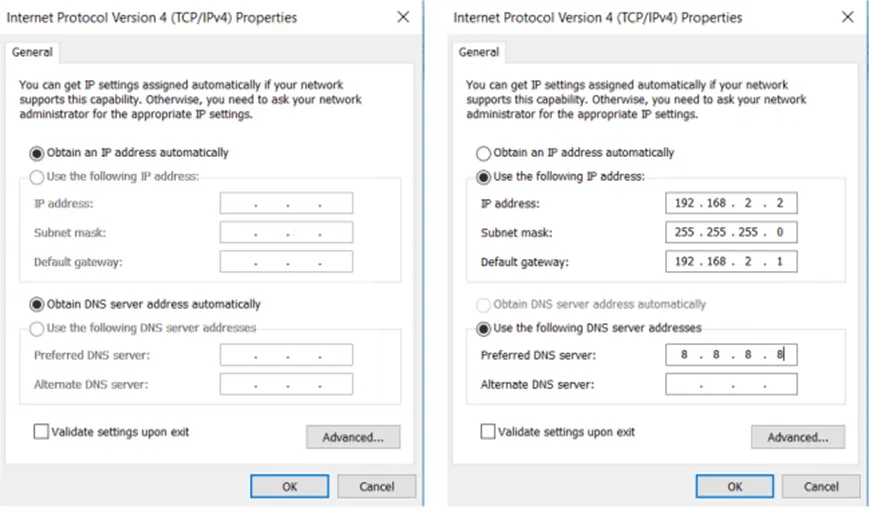
Task: Click the 'Default gateway:' label in right dialog
Action: 525,262
